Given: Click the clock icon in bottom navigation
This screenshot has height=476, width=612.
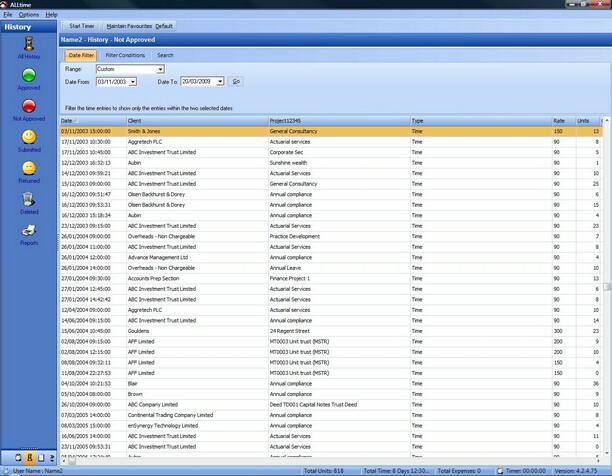Looking at the screenshot, I should coord(18,458).
